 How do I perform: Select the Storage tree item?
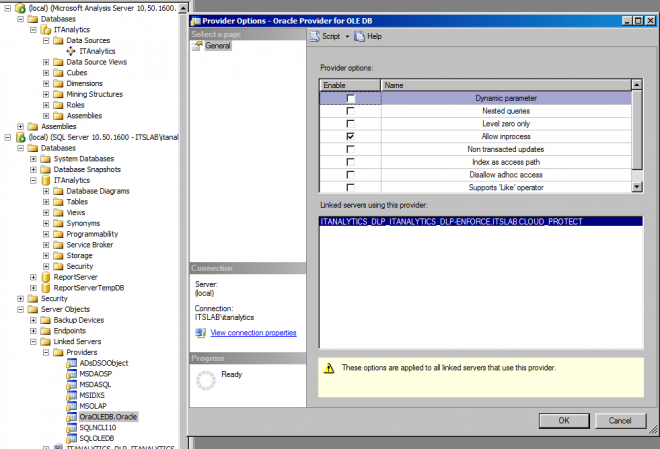tap(79, 256)
